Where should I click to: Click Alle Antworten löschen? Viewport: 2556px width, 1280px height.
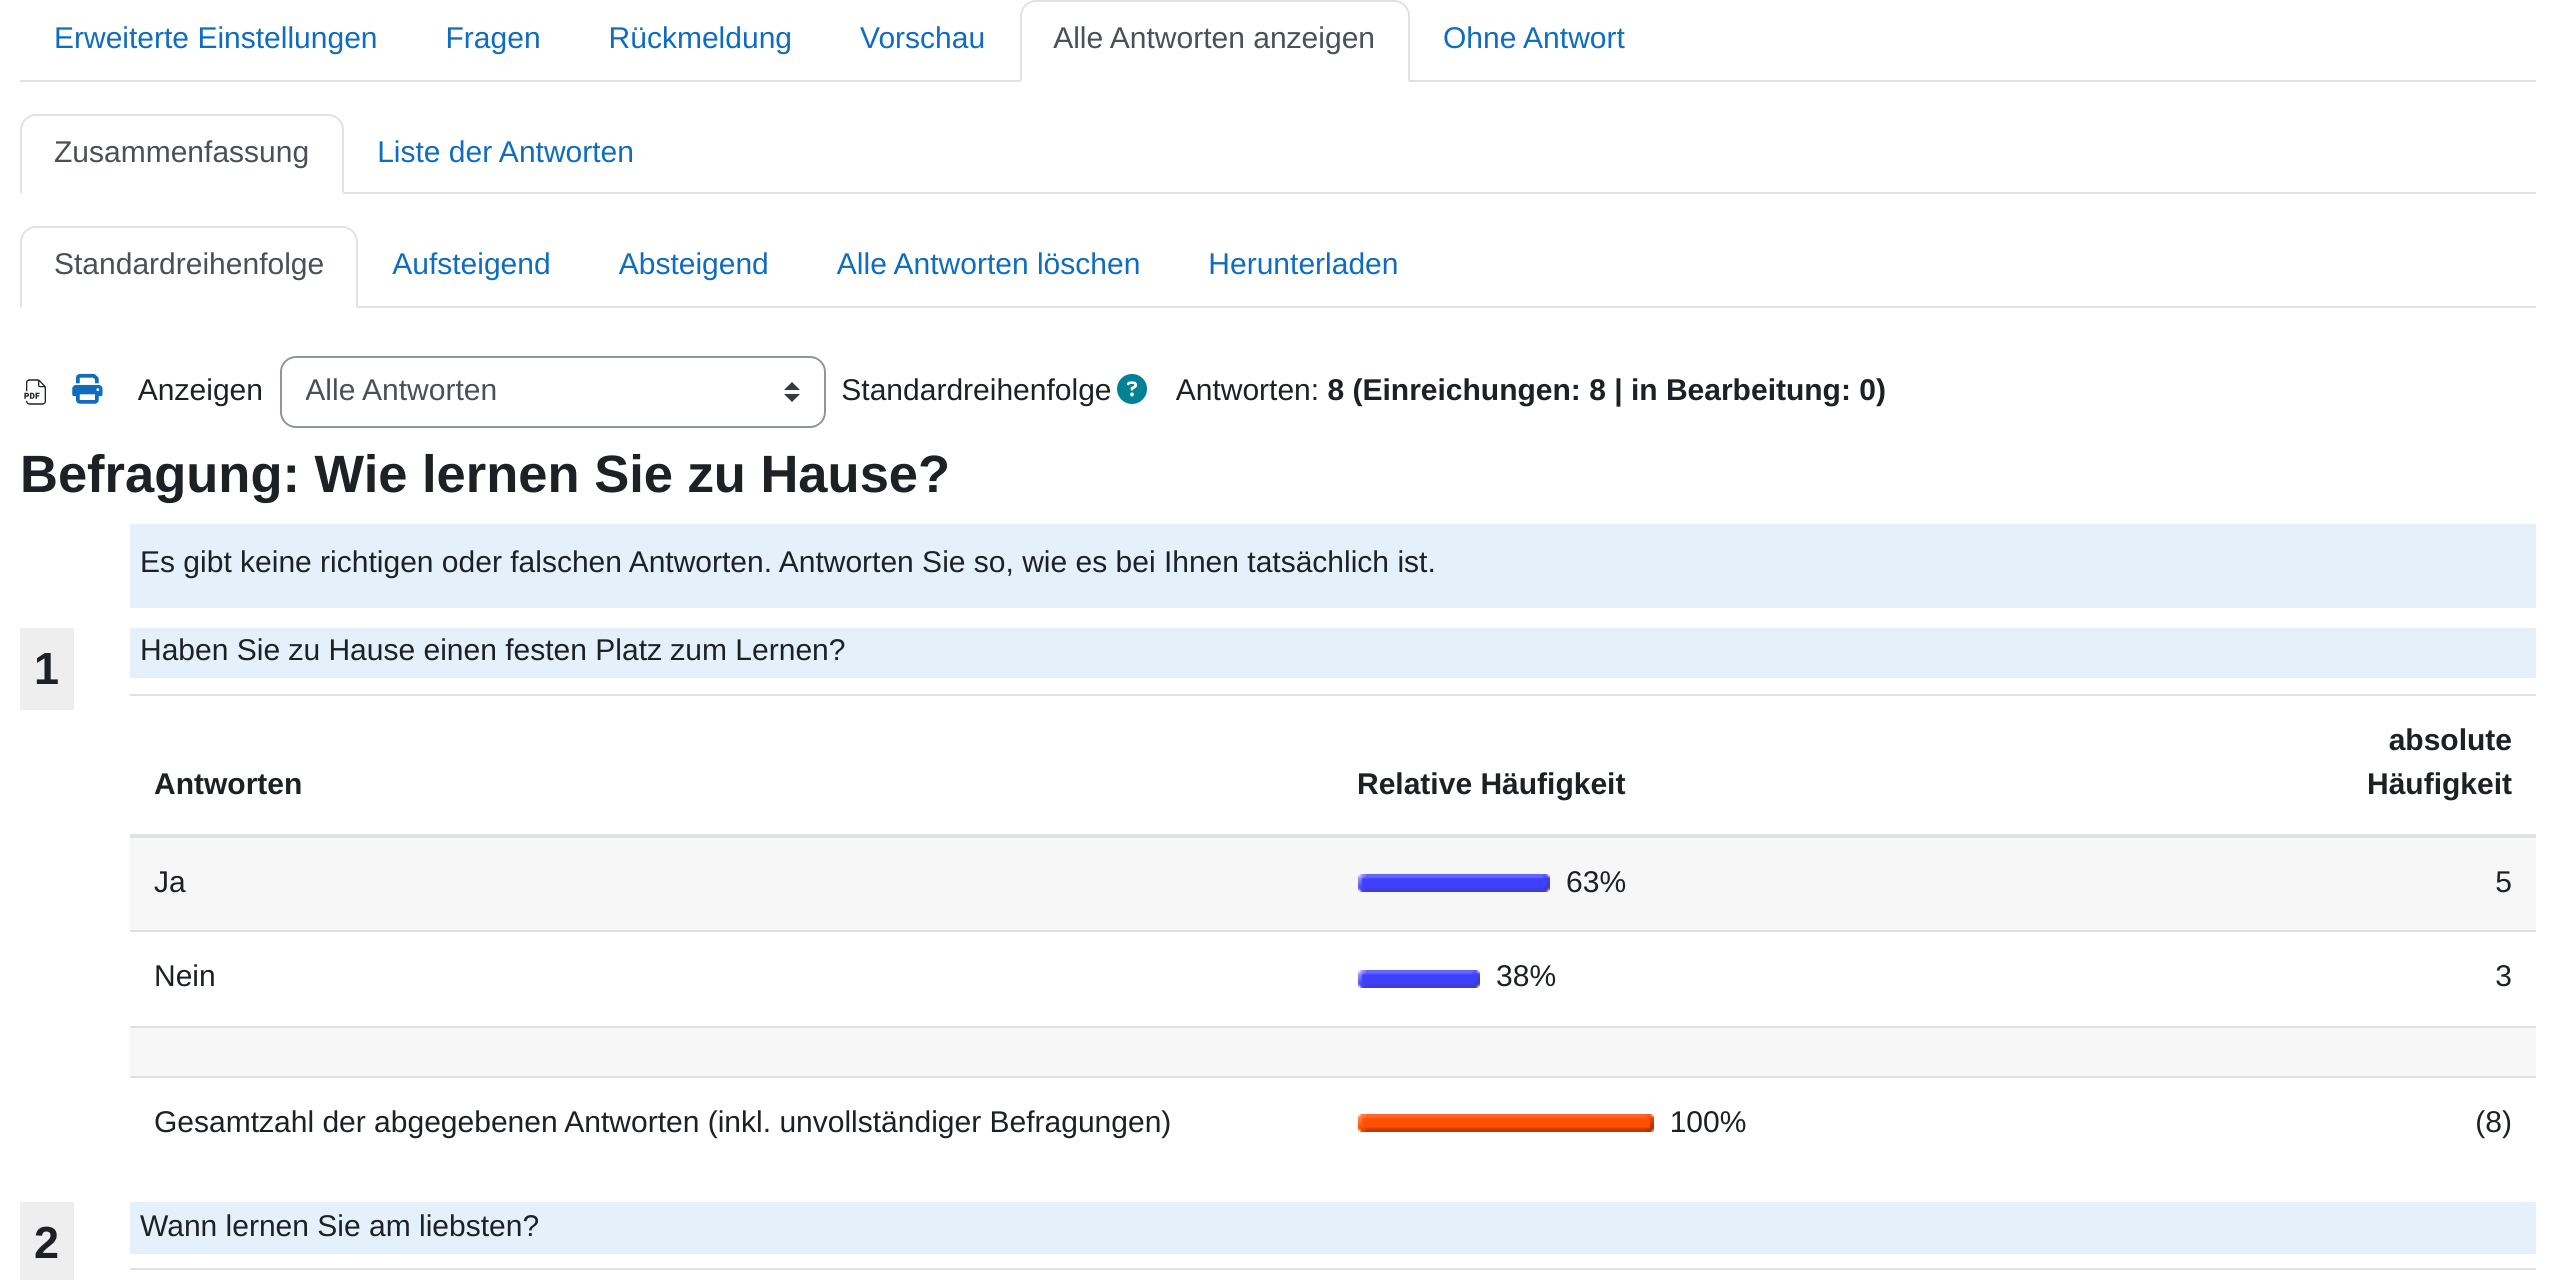(988, 264)
